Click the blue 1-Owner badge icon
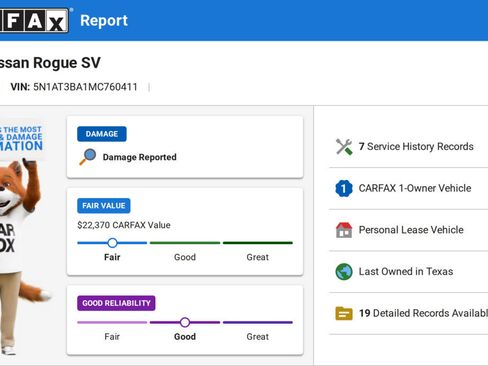Viewport: 488px width, 366px height. 344,188
